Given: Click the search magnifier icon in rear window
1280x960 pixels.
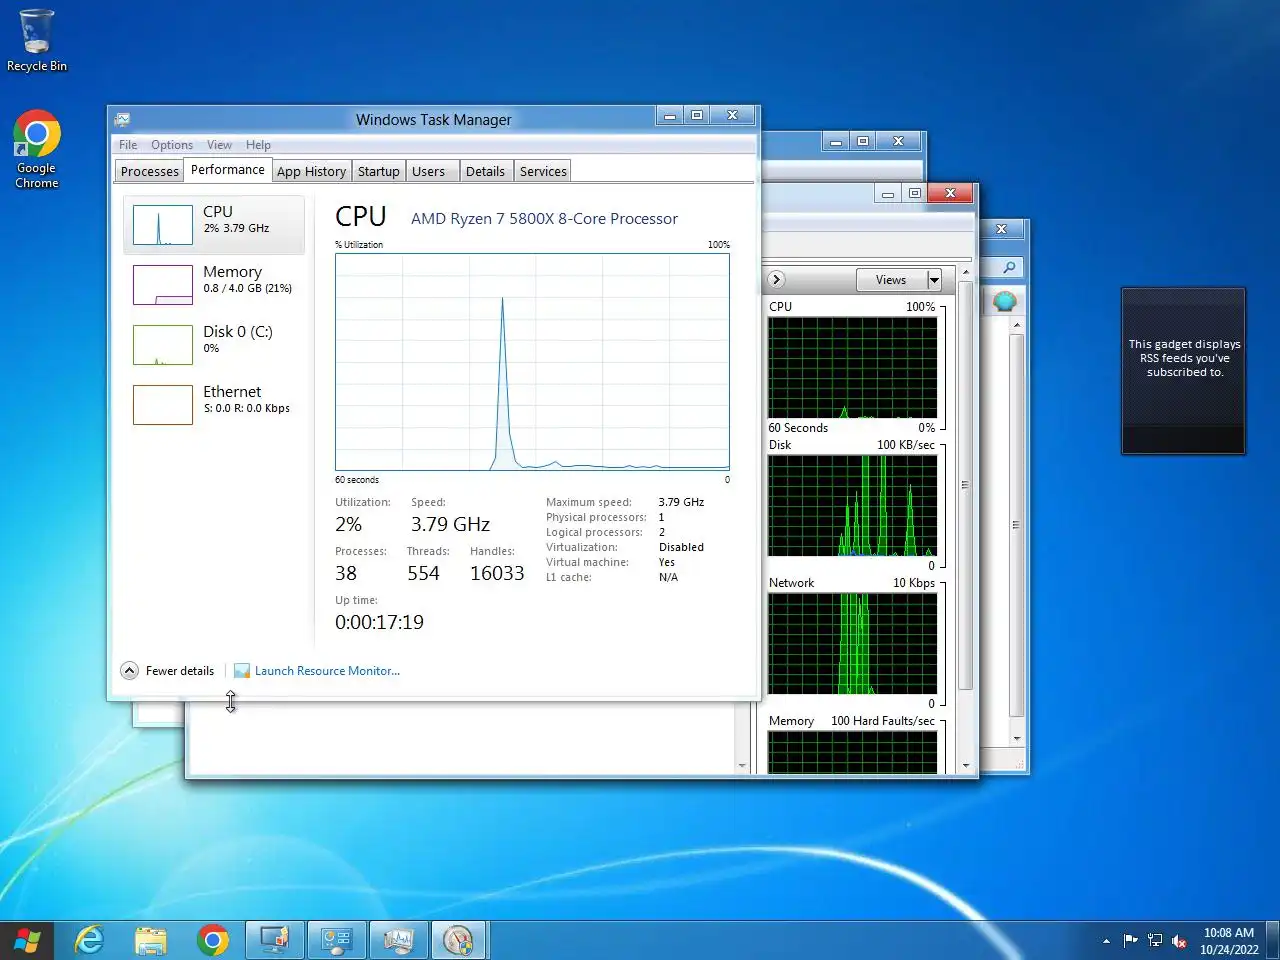Looking at the screenshot, I should coord(1009,267).
